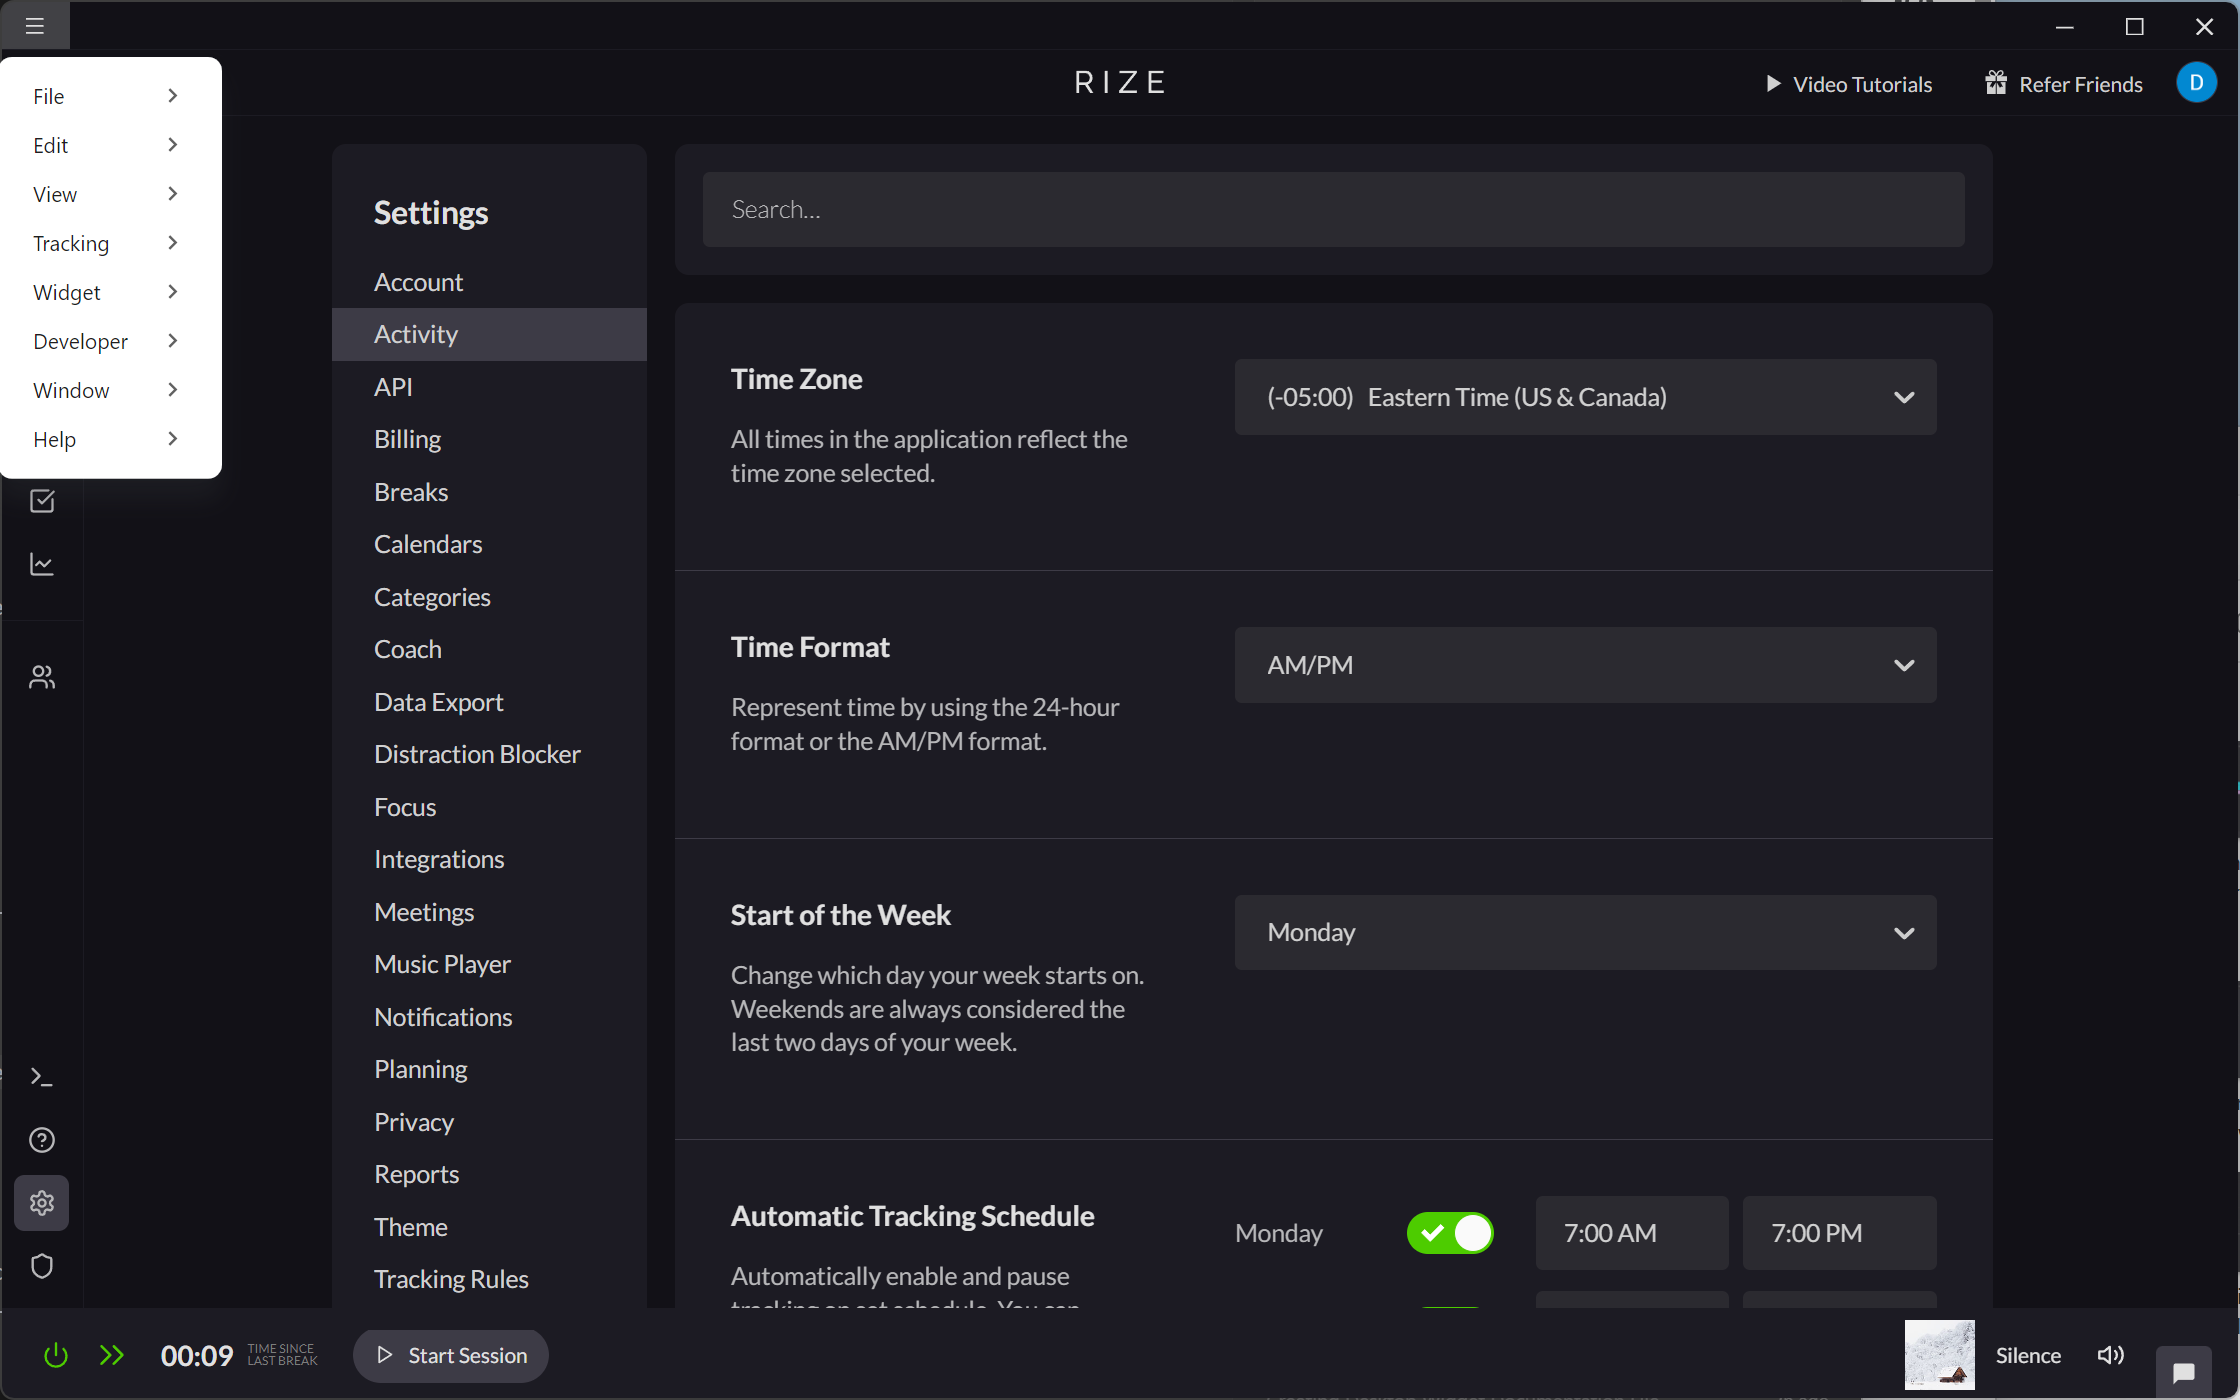Open the Analytics chart view
This screenshot has height=1400, width=2240.
(42, 564)
